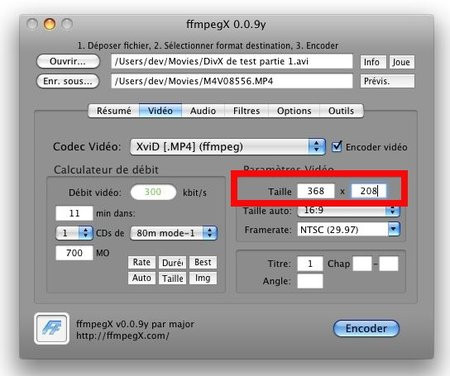Switch to the Audio tab
Screen dimensions: 450x376
[203, 111]
